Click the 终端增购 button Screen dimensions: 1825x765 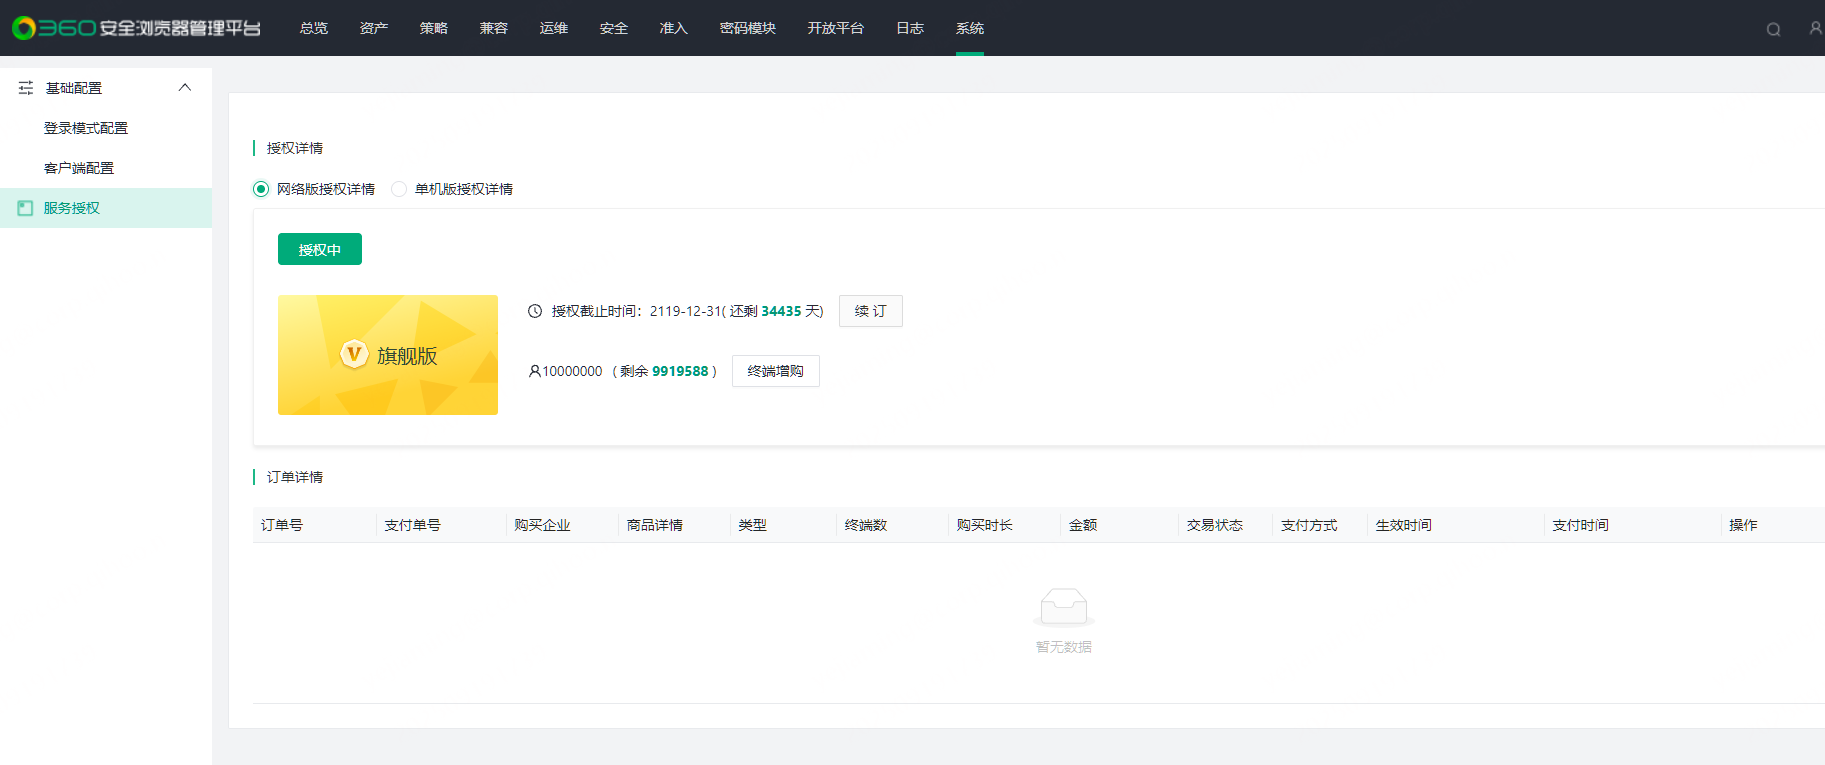[x=775, y=371]
